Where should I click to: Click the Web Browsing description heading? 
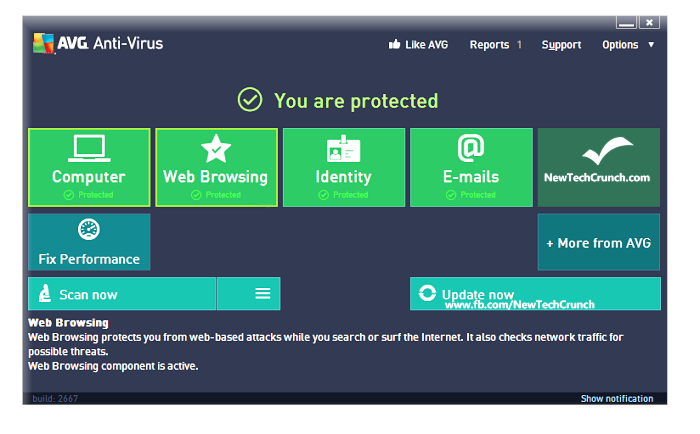[68, 322]
